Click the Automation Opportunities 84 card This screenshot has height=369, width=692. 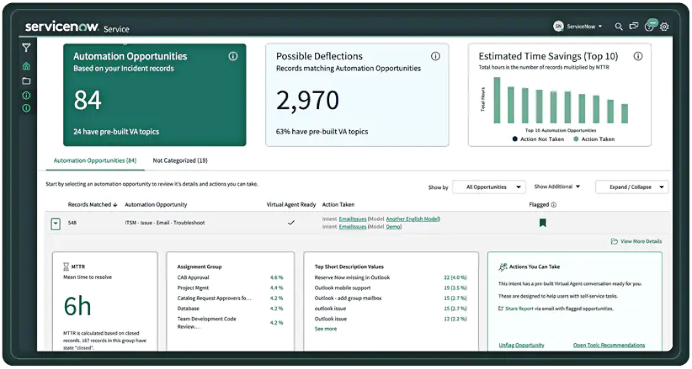[x=154, y=94]
